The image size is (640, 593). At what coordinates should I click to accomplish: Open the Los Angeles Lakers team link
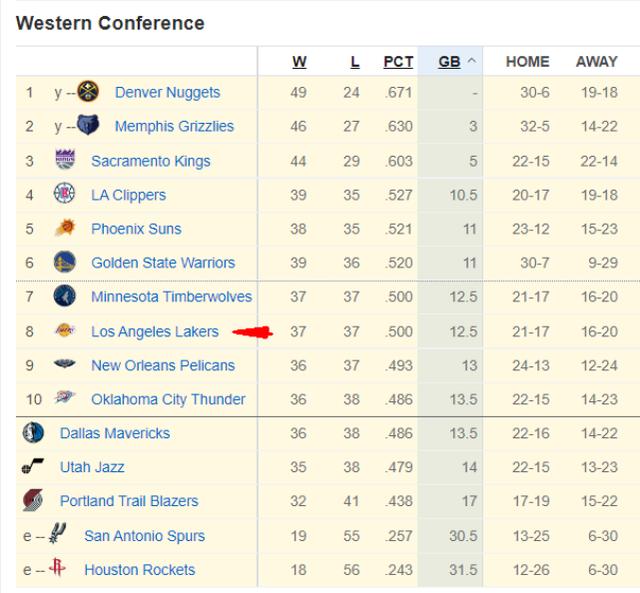click(x=154, y=331)
